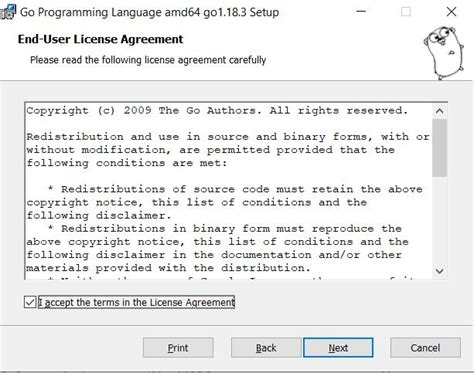Click the "following conditions are met:" line
This screenshot has width=474, height=373.
click(127, 163)
